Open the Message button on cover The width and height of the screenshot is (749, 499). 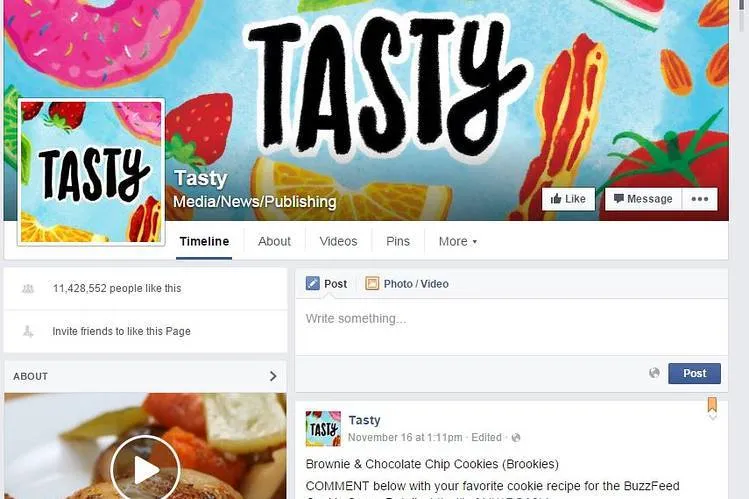pyautogui.click(x=643, y=199)
